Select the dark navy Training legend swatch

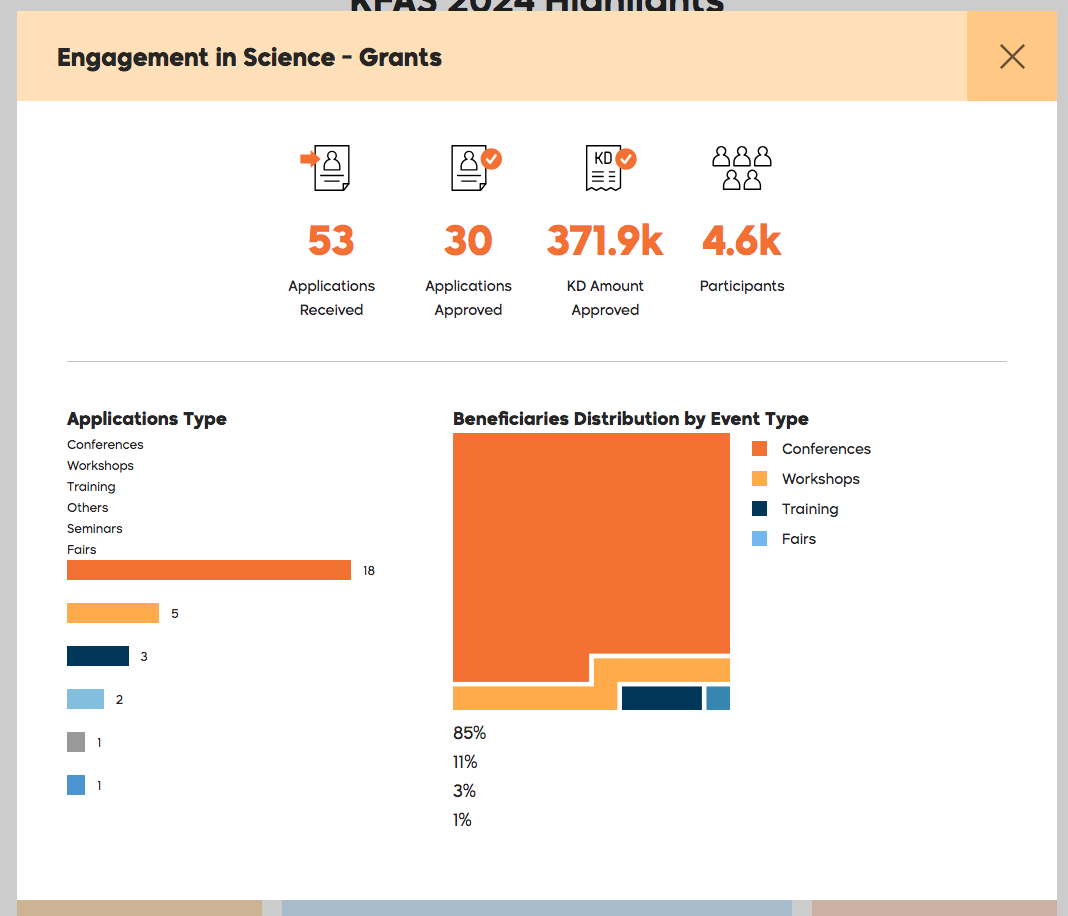coord(759,509)
